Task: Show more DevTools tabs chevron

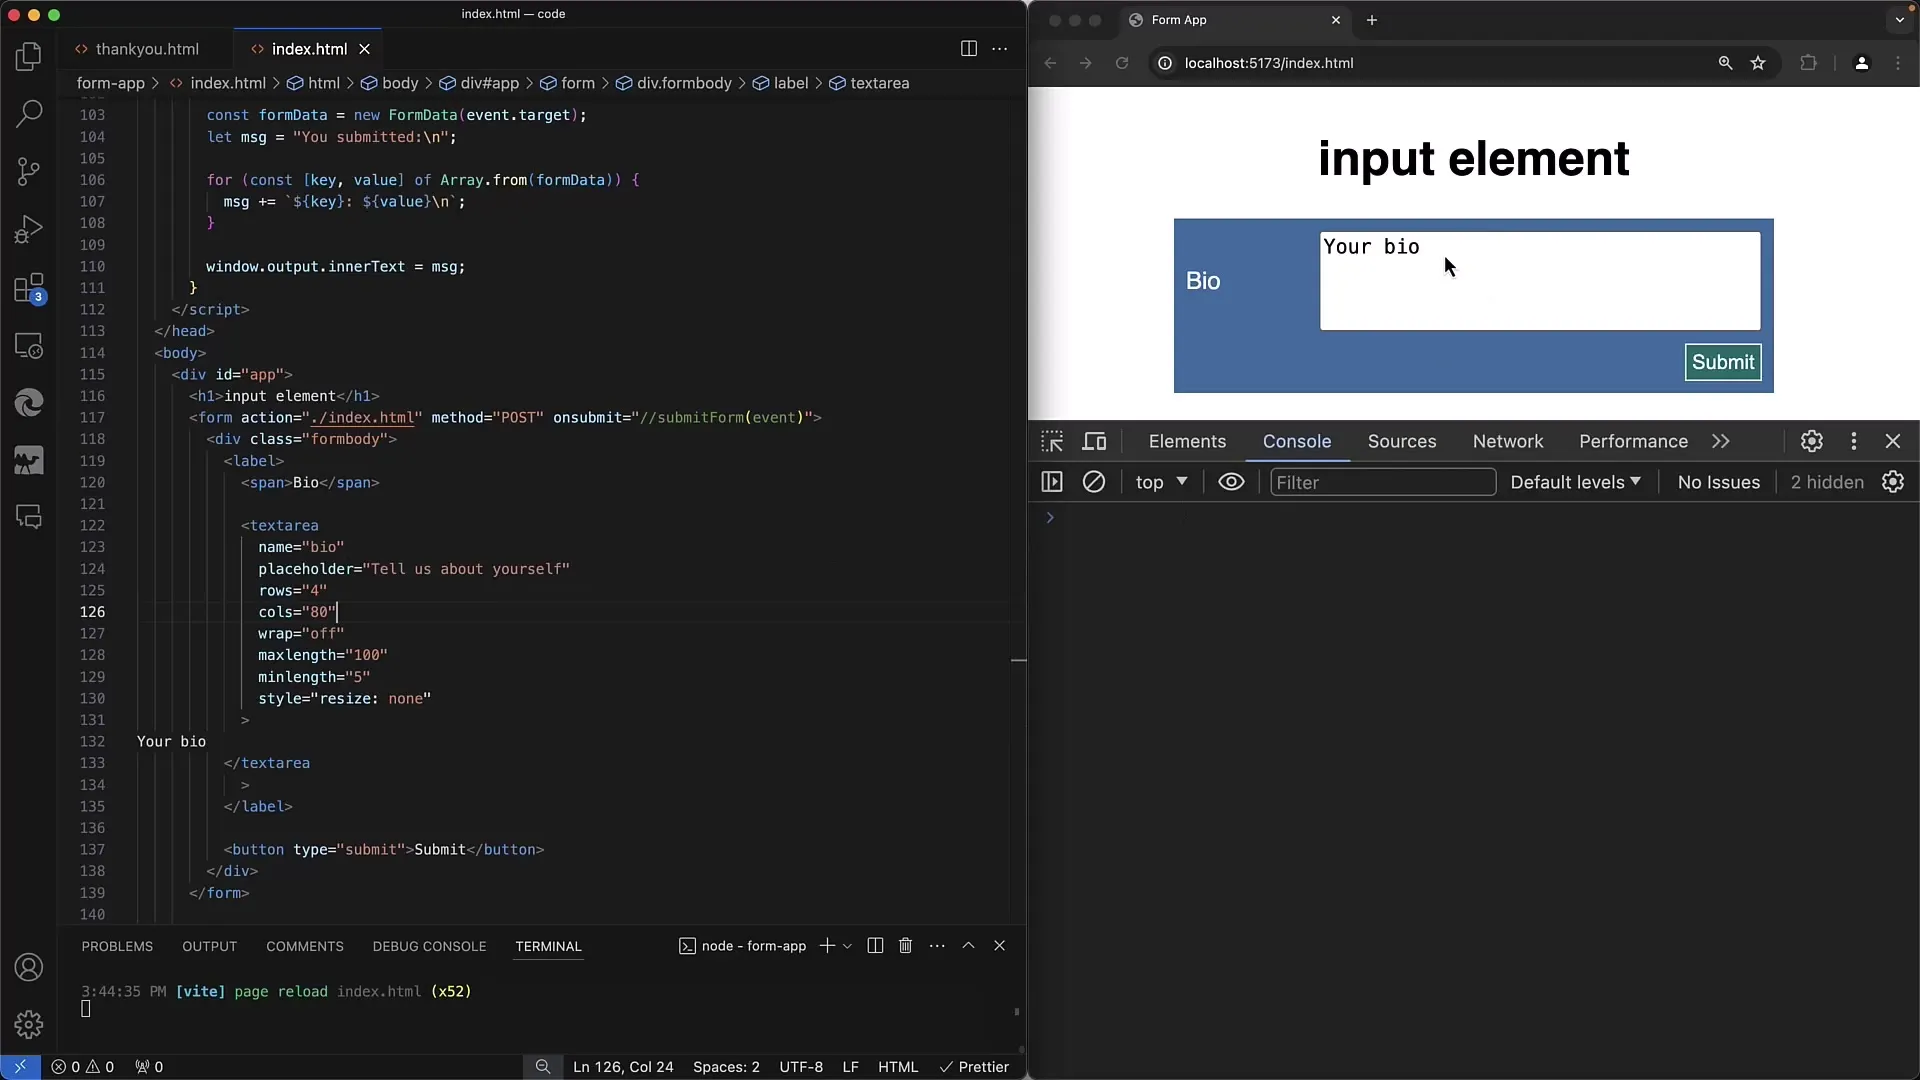Action: (1720, 441)
